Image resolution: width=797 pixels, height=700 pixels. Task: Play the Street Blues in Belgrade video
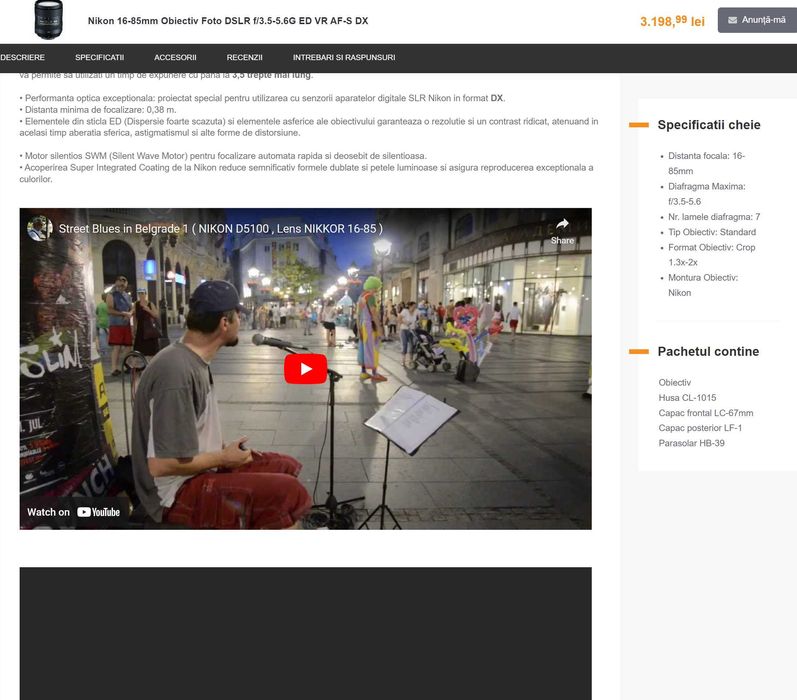point(305,369)
